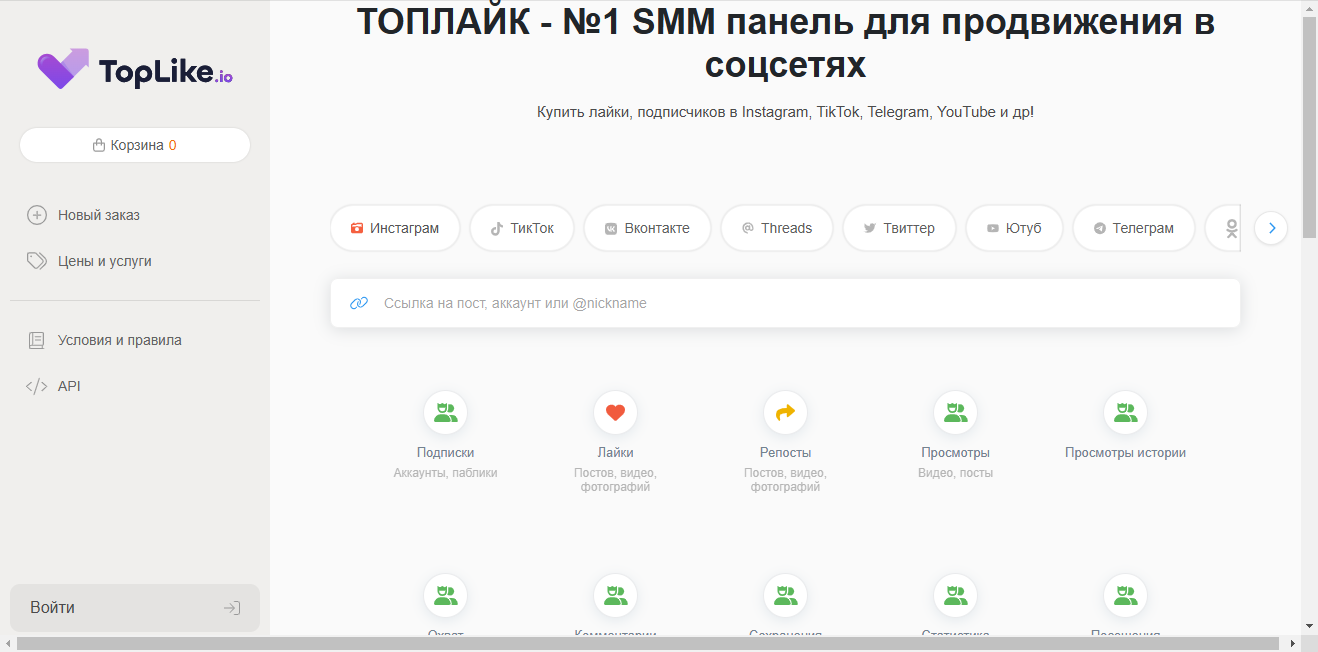Click the vertical scrollbar up arrow
The height and width of the screenshot is (652, 1318).
(1309, 8)
